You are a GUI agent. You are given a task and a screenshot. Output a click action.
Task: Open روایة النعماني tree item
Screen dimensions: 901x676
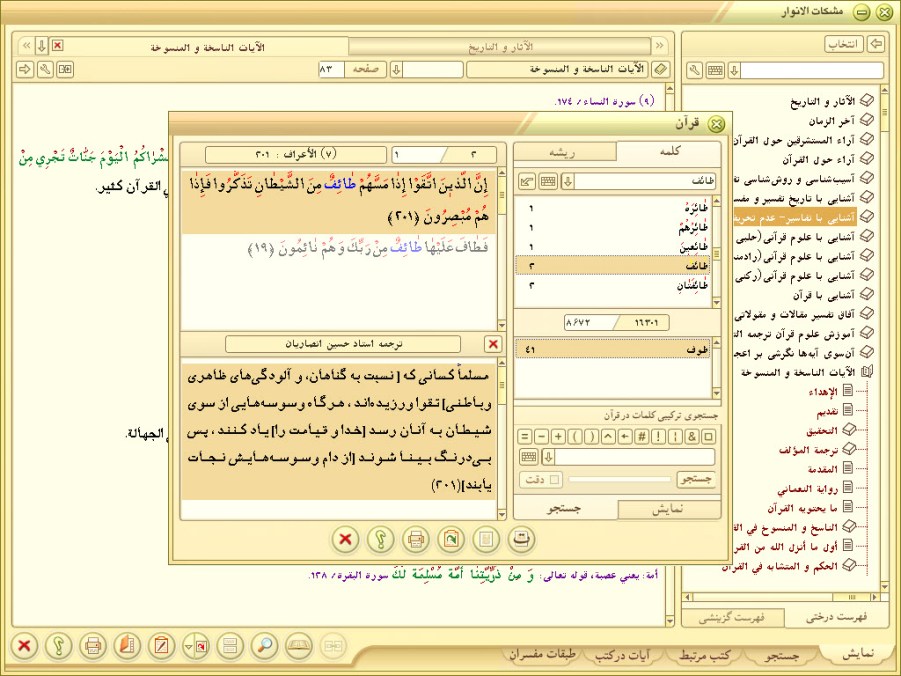[x=807, y=489]
